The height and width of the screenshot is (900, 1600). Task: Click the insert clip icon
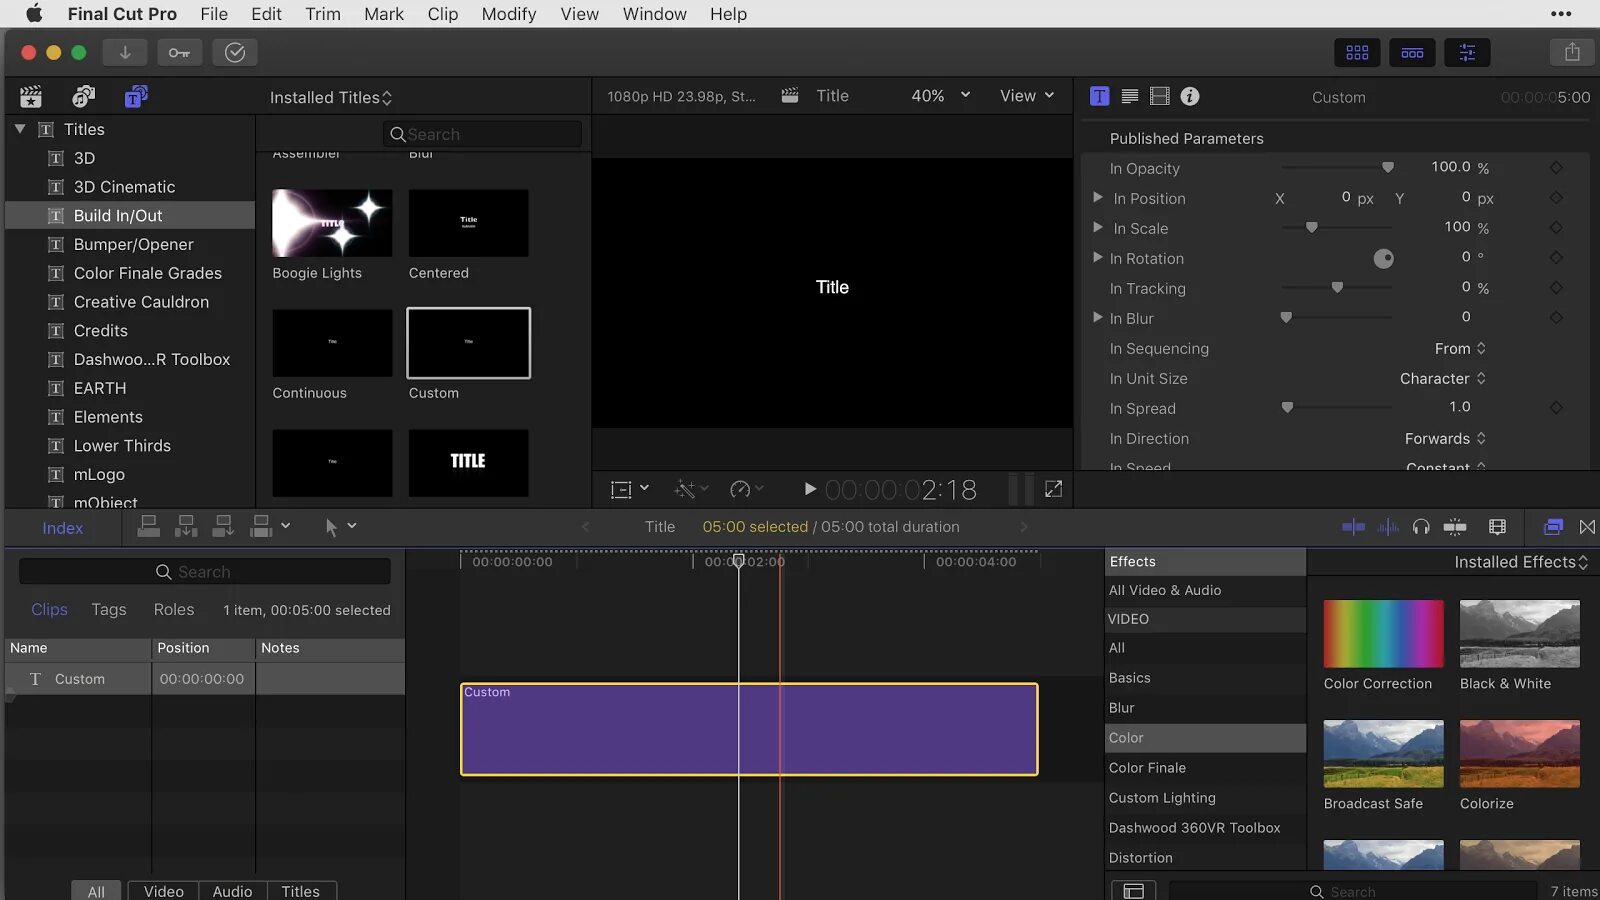[x=186, y=526]
